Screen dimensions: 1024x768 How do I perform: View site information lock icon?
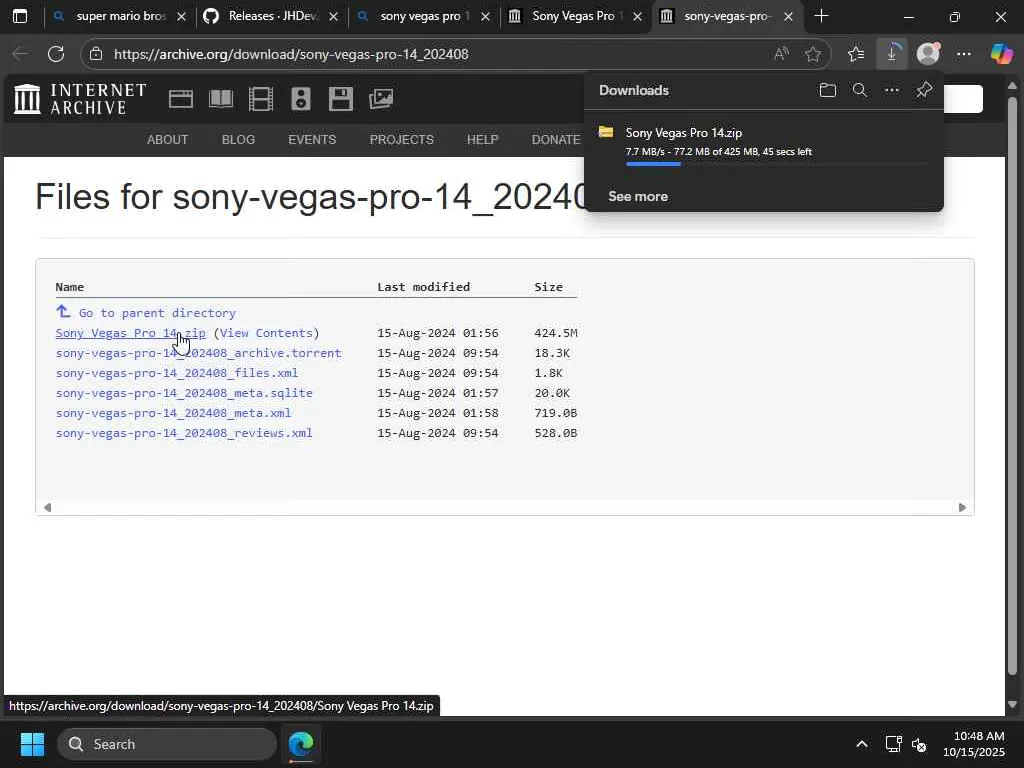tap(96, 54)
